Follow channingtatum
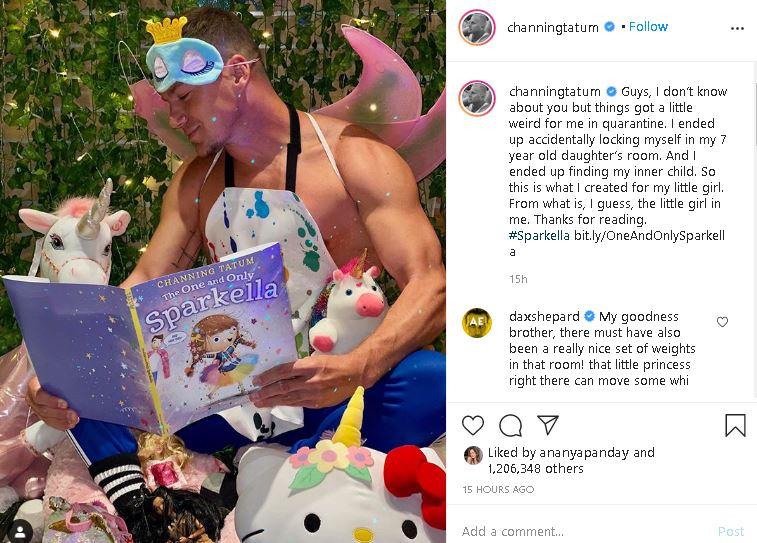This screenshot has width=757, height=543. (x=648, y=27)
